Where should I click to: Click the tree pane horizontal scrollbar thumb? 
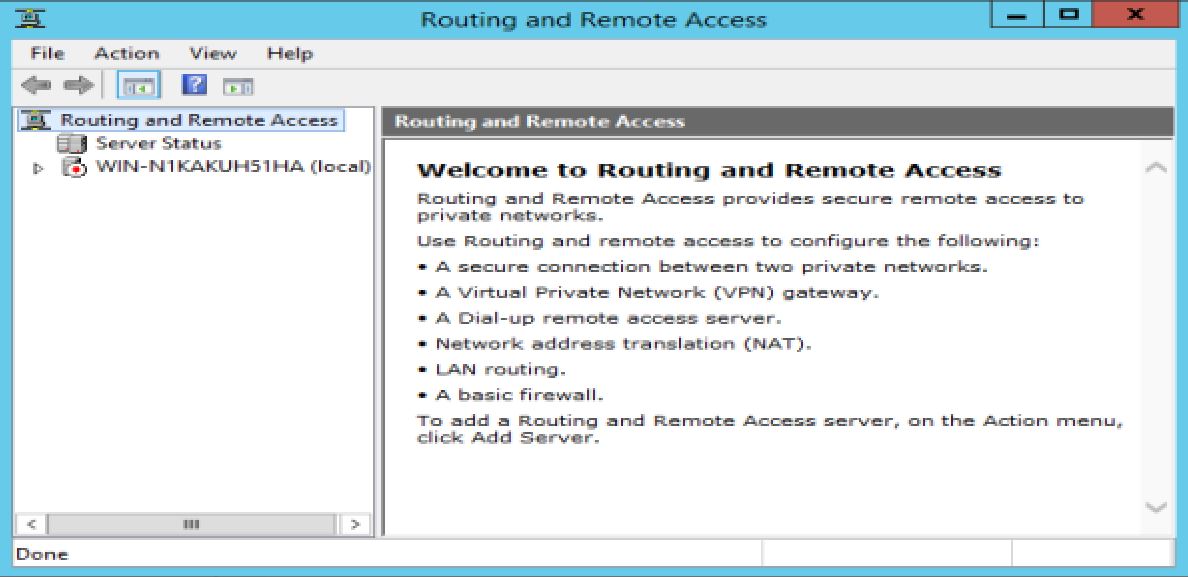pyautogui.click(x=191, y=523)
